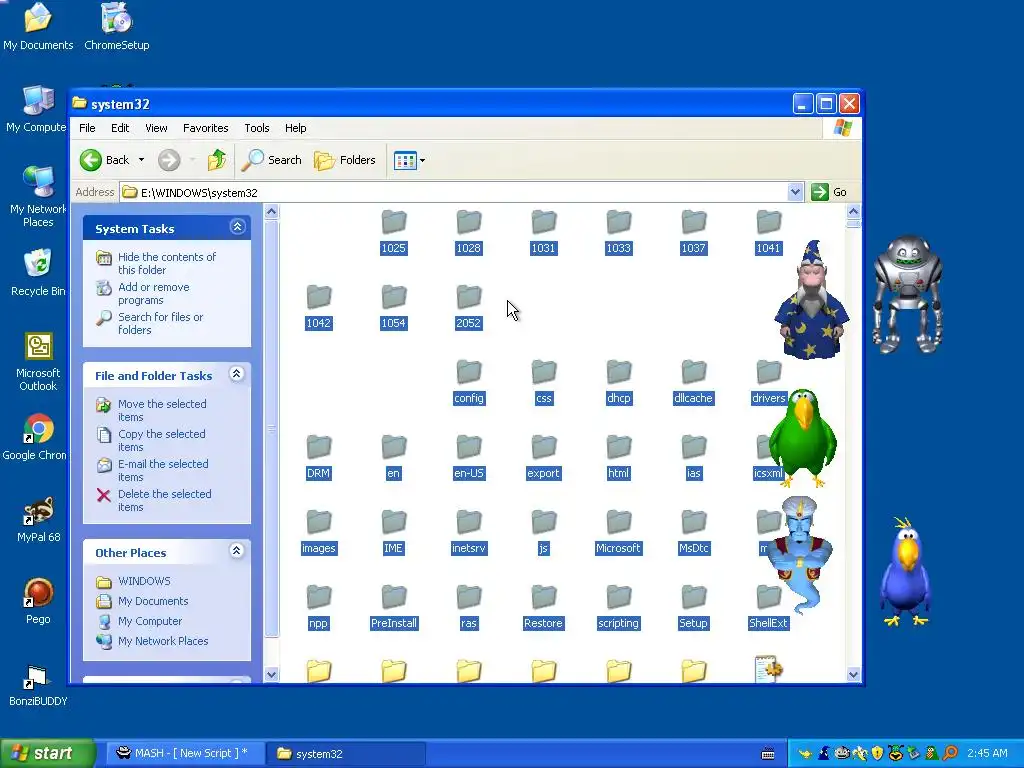Select the ShellExt folder
Viewport: 1024px width, 768px height.
pyautogui.click(x=769, y=607)
